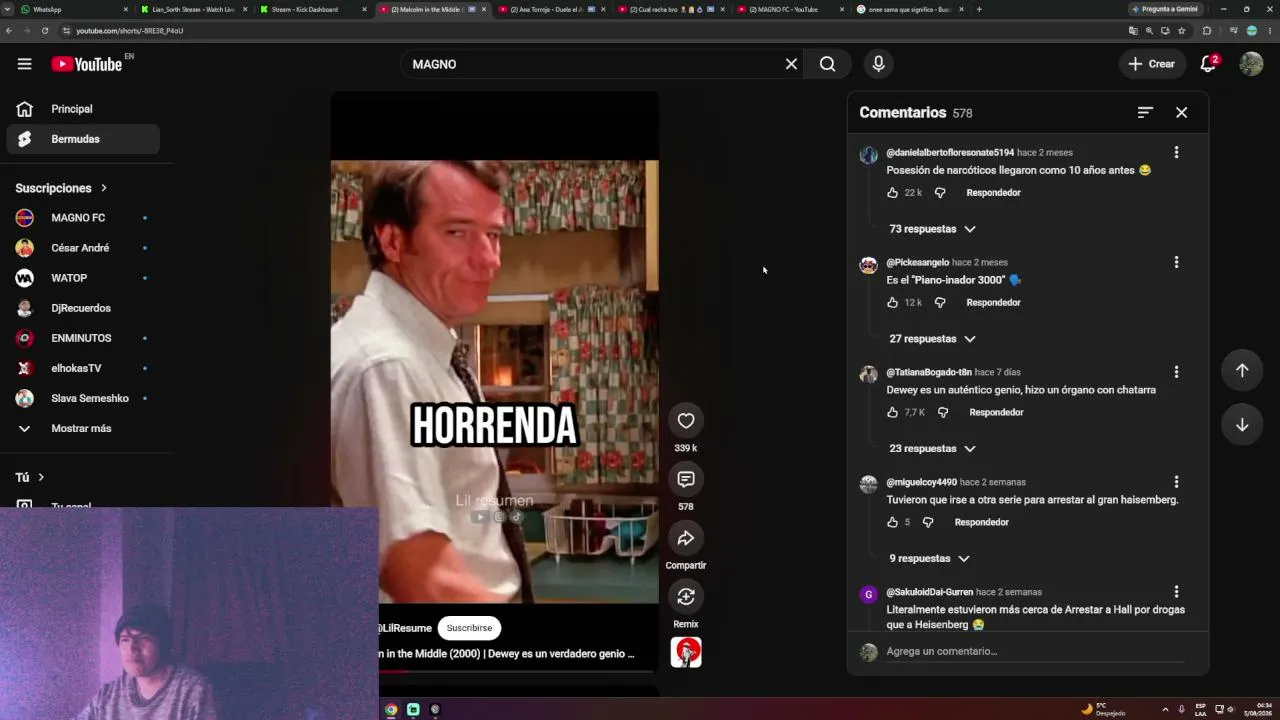Select Principal in the sidebar
Image resolution: width=1280 pixels, height=720 pixels.
click(83, 109)
